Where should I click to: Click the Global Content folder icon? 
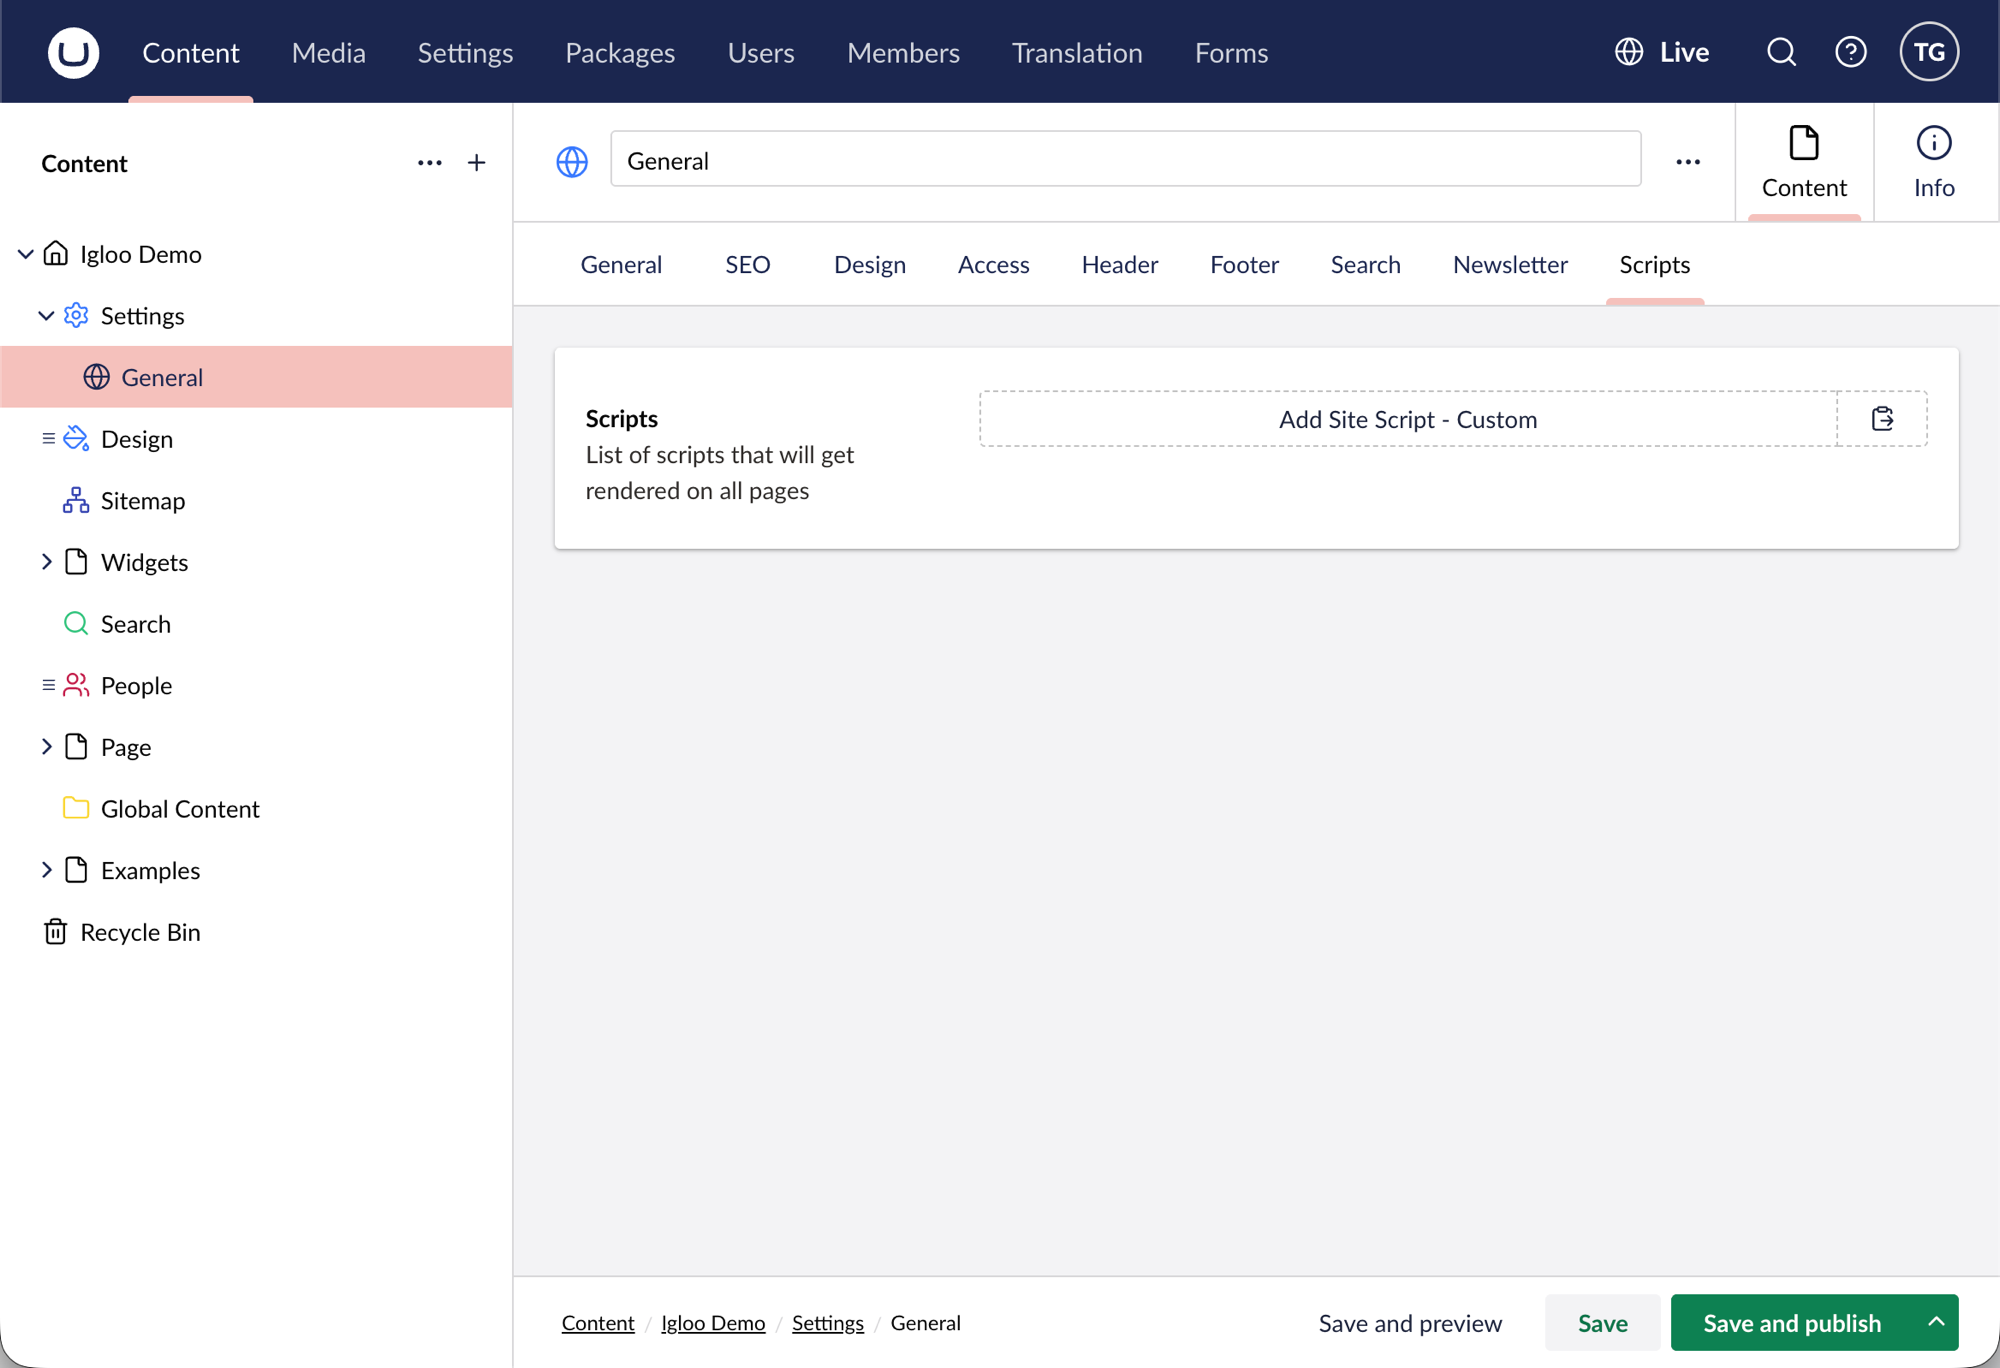(76, 808)
